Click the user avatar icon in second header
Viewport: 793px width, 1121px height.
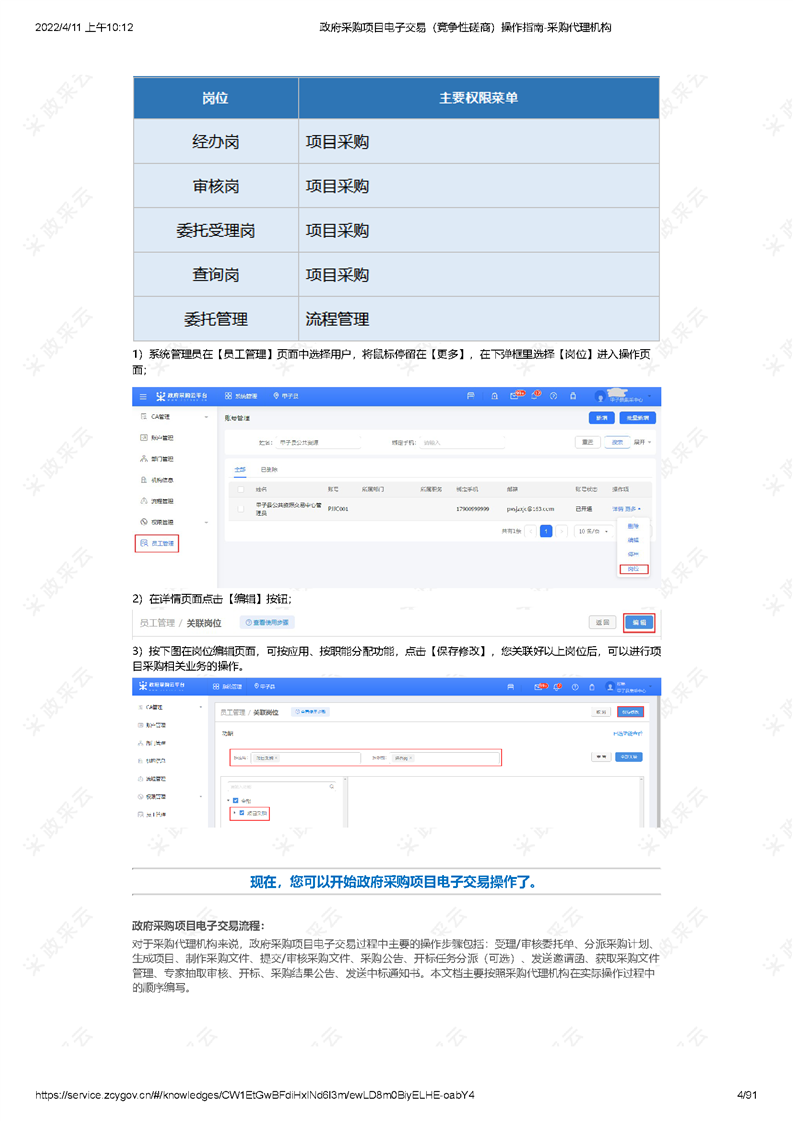coord(609,687)
